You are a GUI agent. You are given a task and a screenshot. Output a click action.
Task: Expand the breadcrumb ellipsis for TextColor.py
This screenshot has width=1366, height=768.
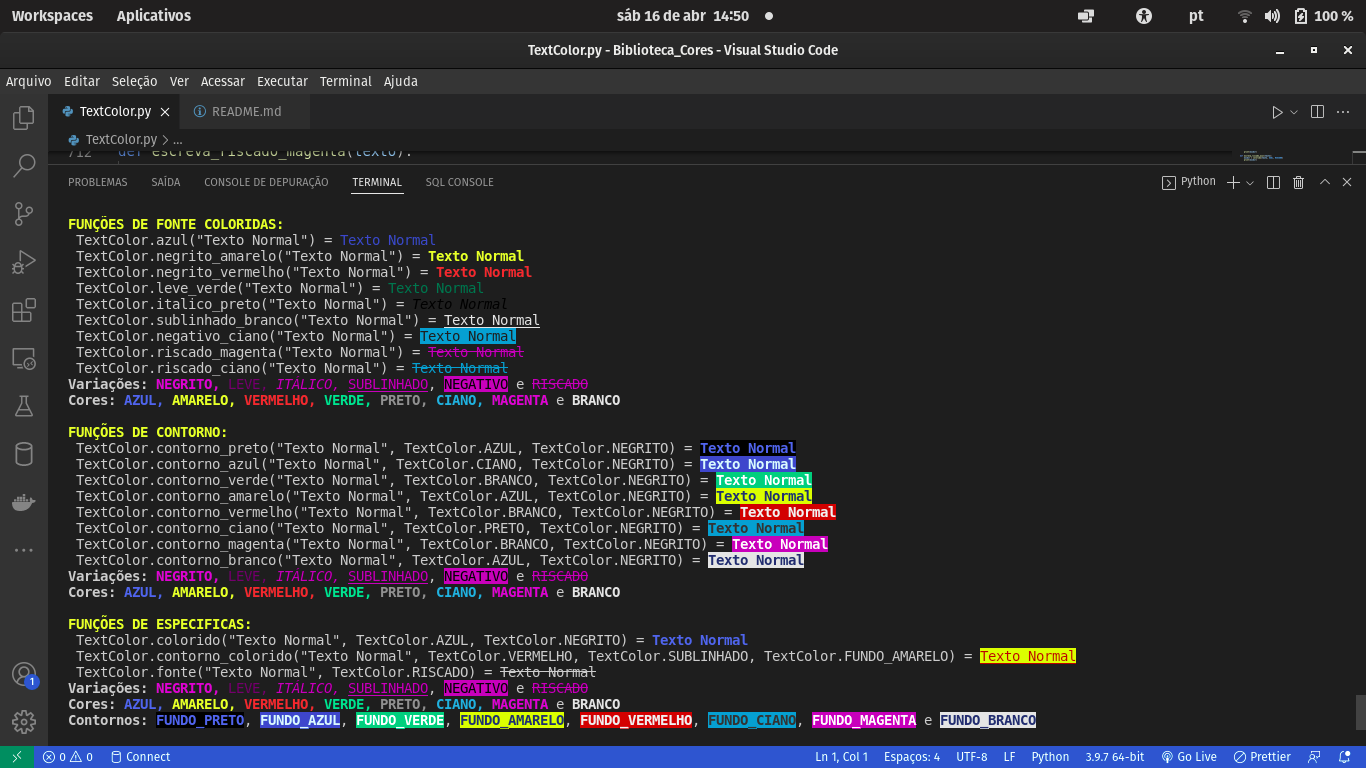coord(177,140)
